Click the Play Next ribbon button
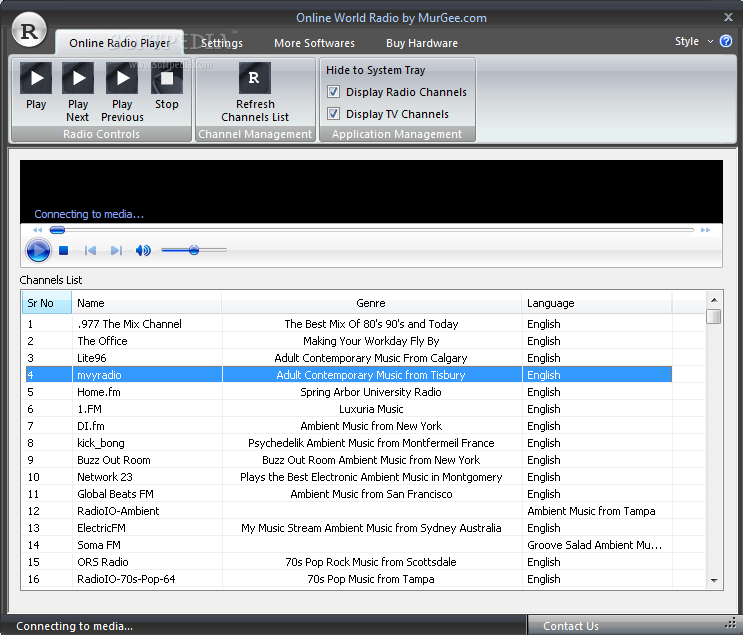743x635 pixels. point(78,92)
